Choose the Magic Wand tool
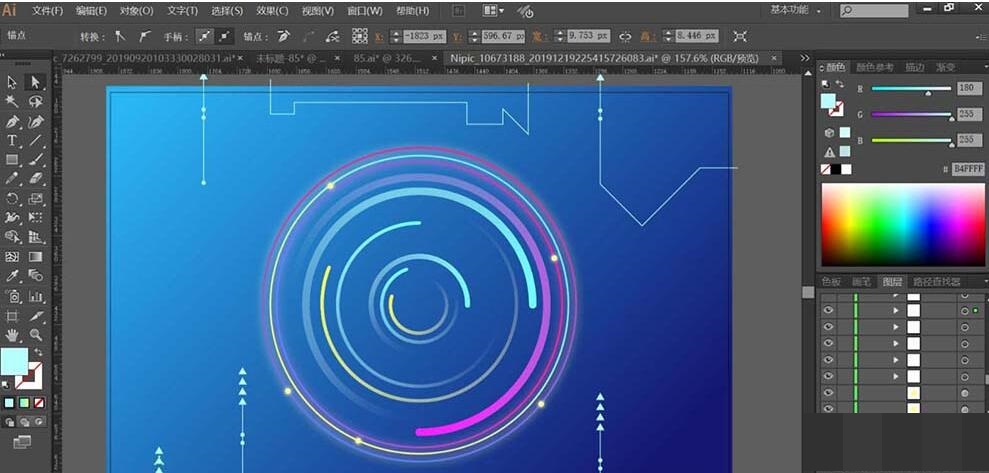Viewport: 989px width, 473px height. (x=13, y=102)
